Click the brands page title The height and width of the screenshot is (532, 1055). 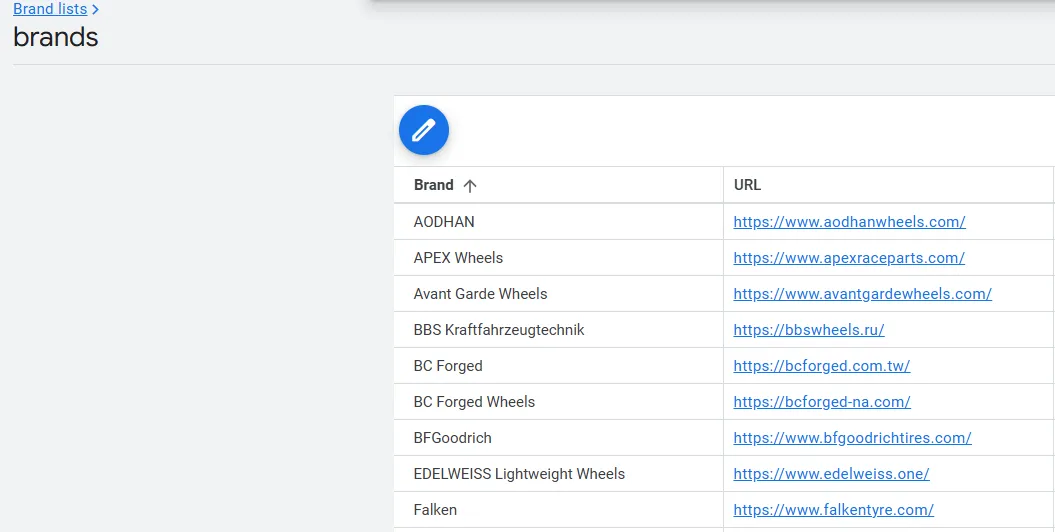(55, 37)
